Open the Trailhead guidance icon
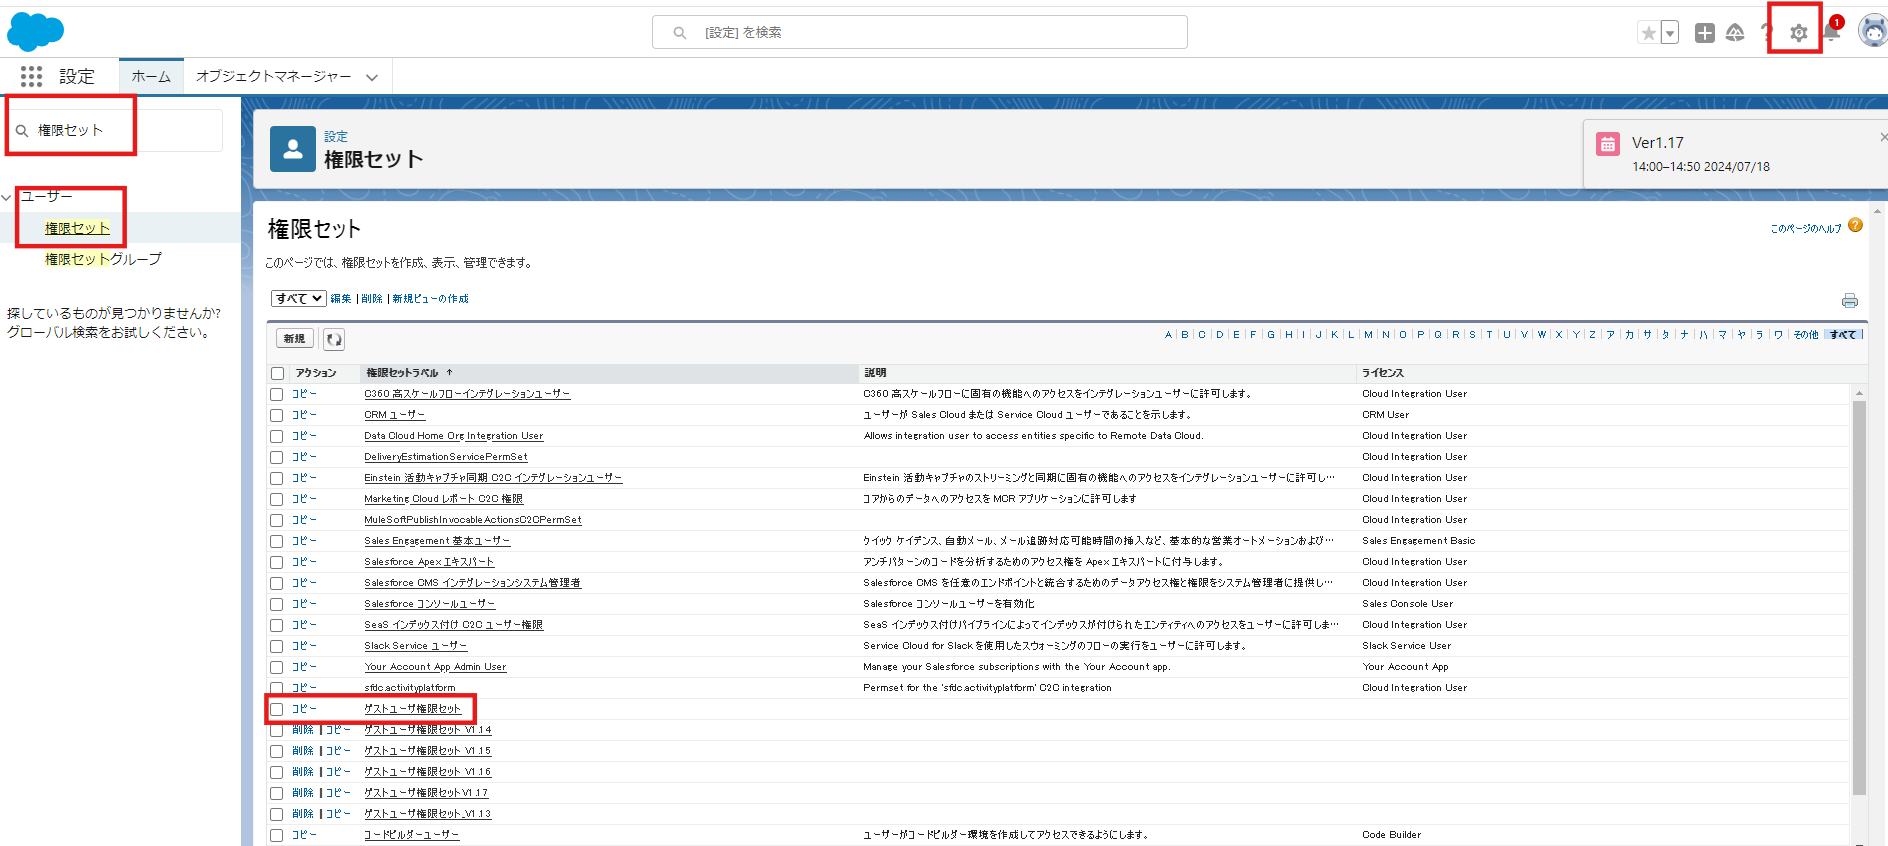The height and width of the screenshot is (846, 1888). point(1735,33)
